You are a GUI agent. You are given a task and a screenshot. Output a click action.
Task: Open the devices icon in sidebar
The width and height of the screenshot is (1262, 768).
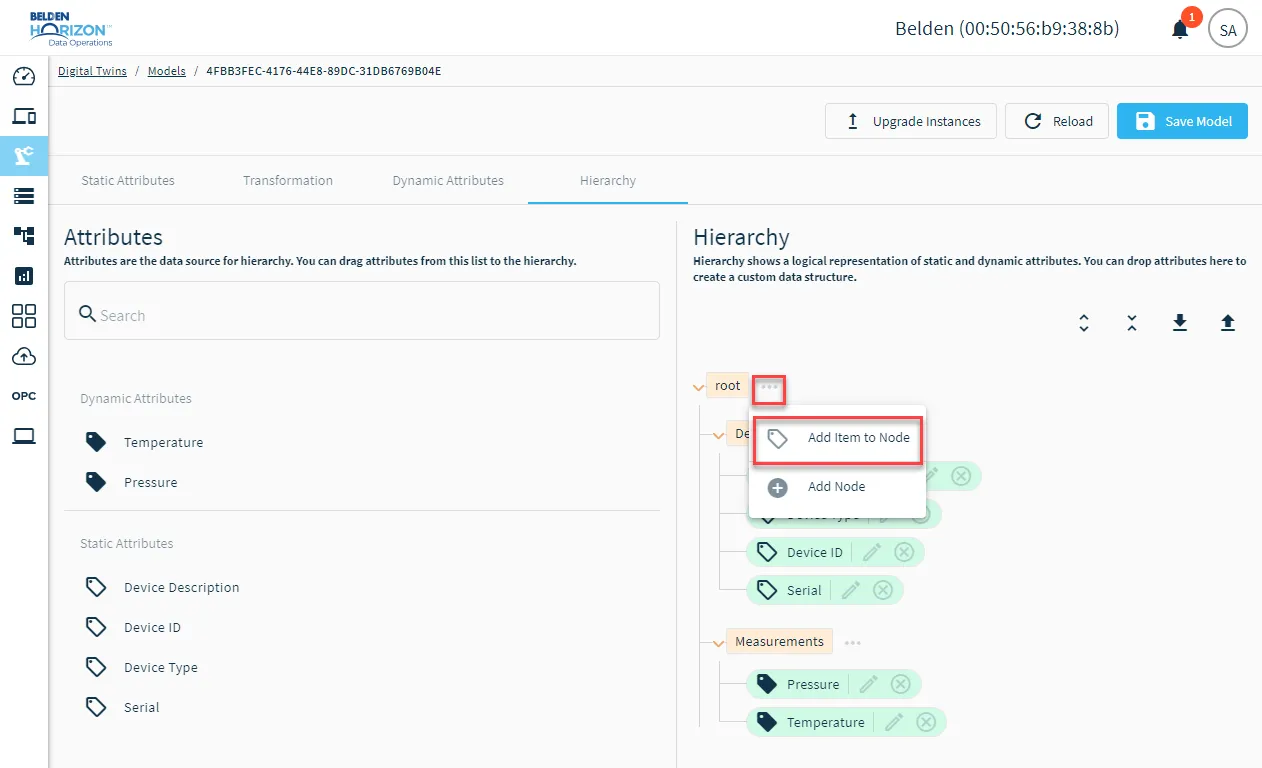pyautogui.click(x=24, y=116)
